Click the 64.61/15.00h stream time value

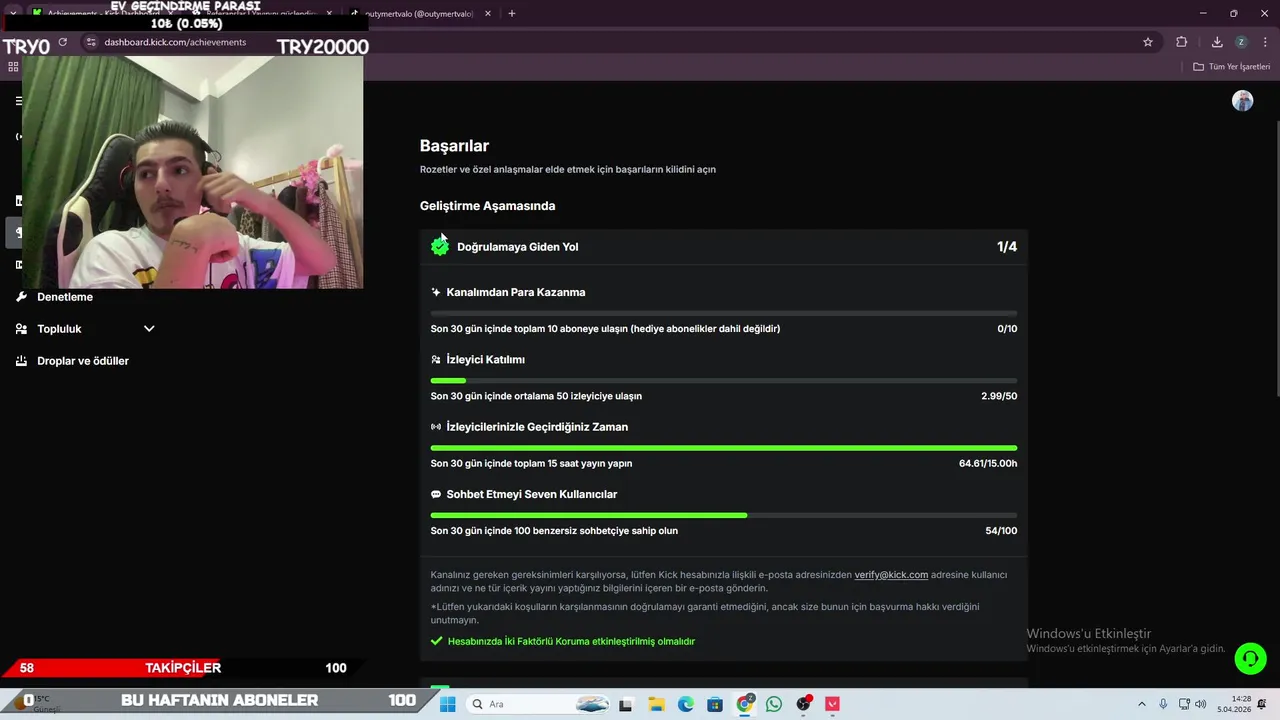point(988,464)
